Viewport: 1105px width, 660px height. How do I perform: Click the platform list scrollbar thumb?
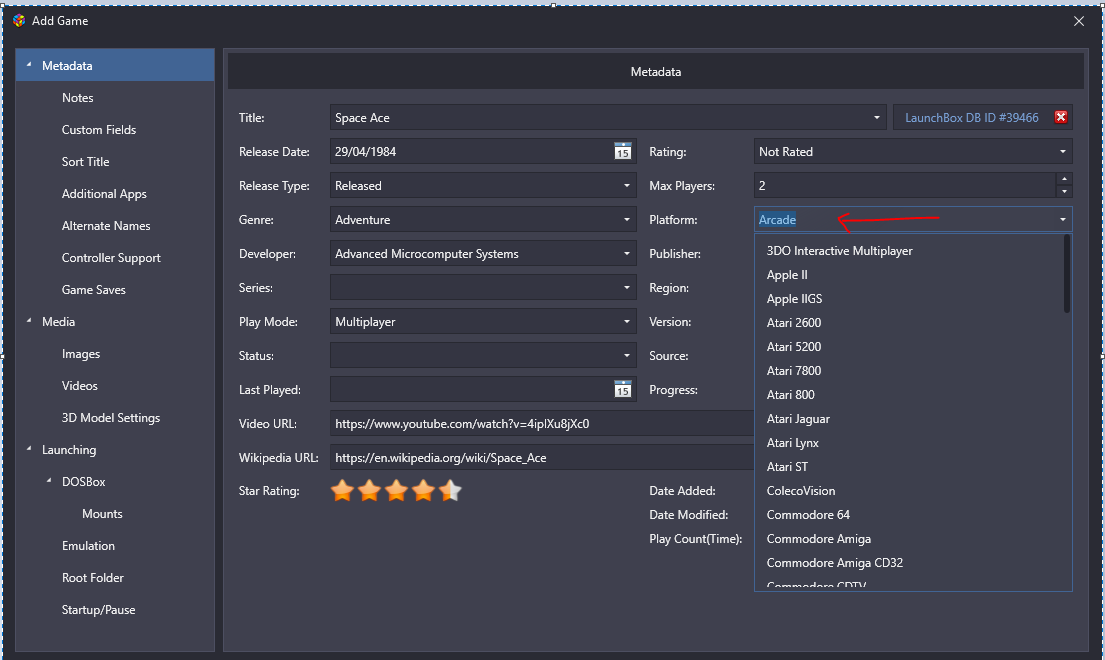coord(1067,274)
